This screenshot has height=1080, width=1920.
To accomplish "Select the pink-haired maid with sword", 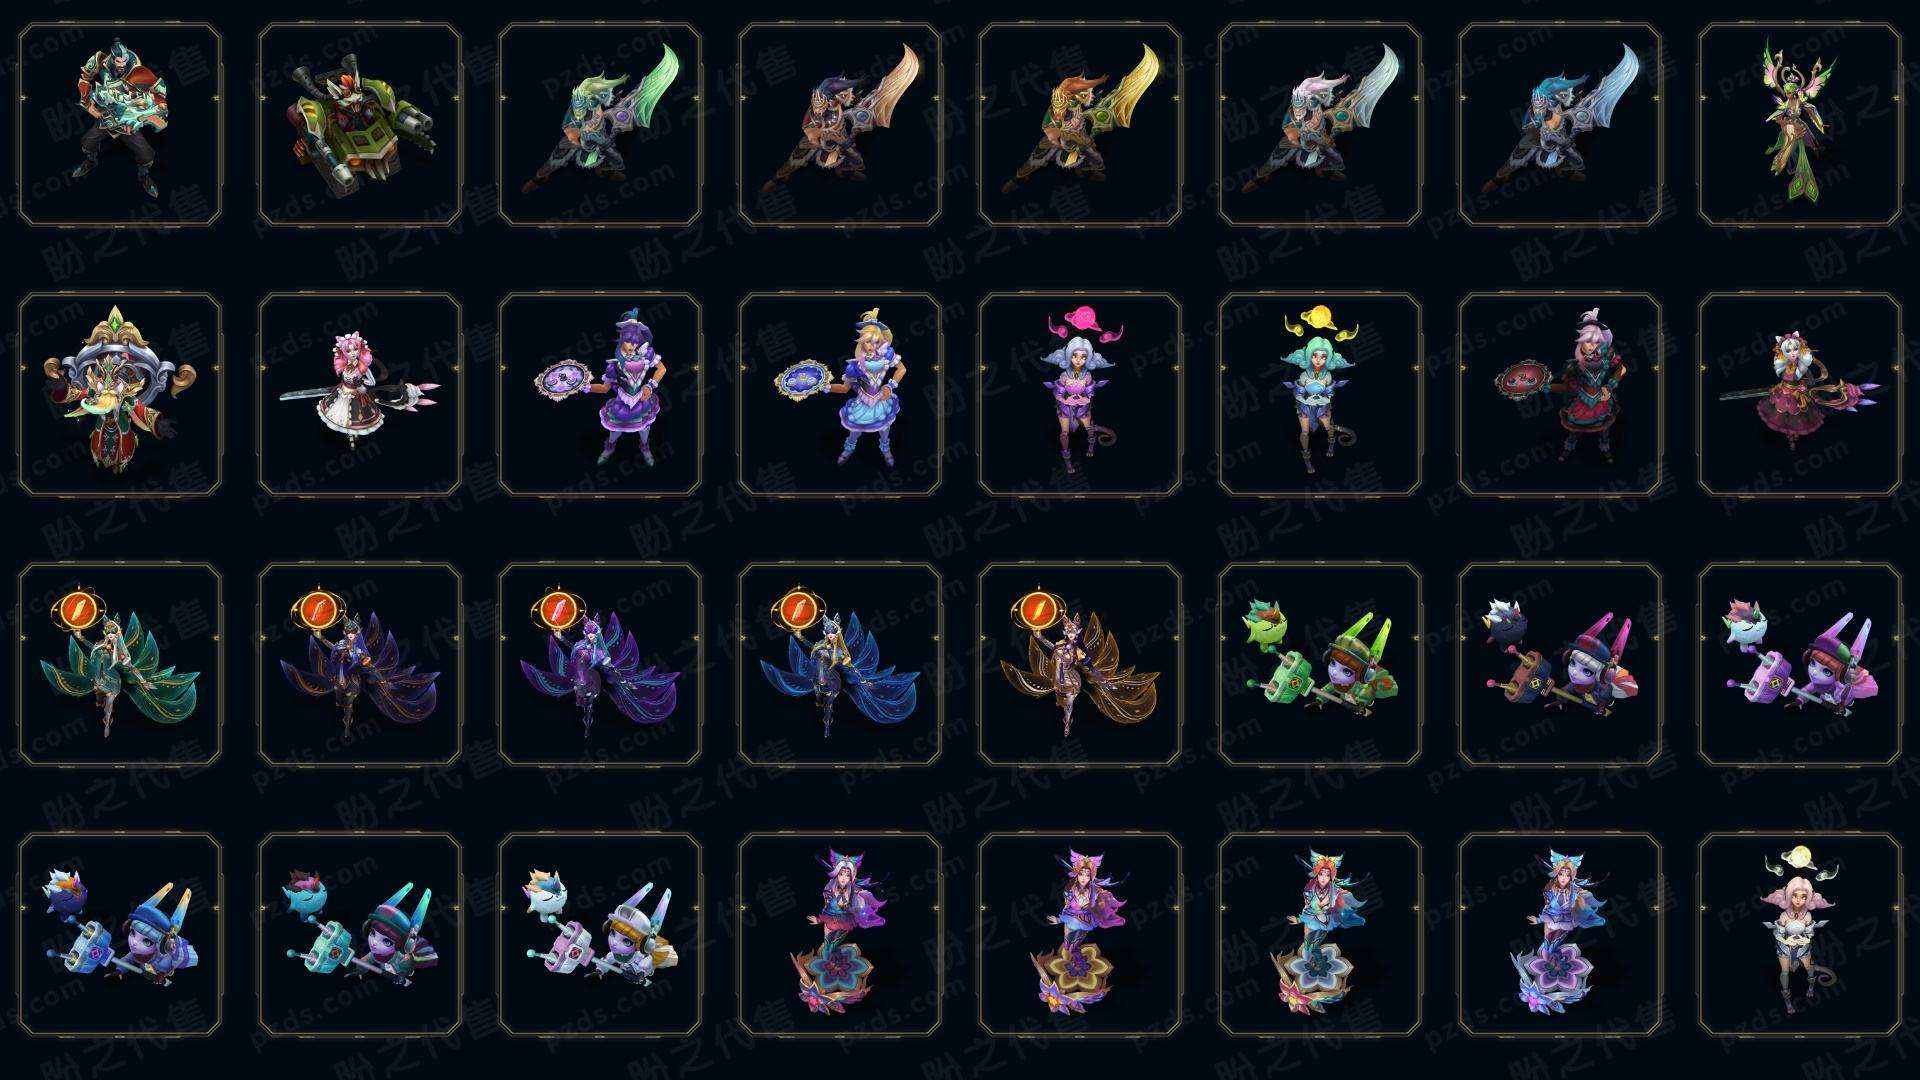I will point(360,394).
